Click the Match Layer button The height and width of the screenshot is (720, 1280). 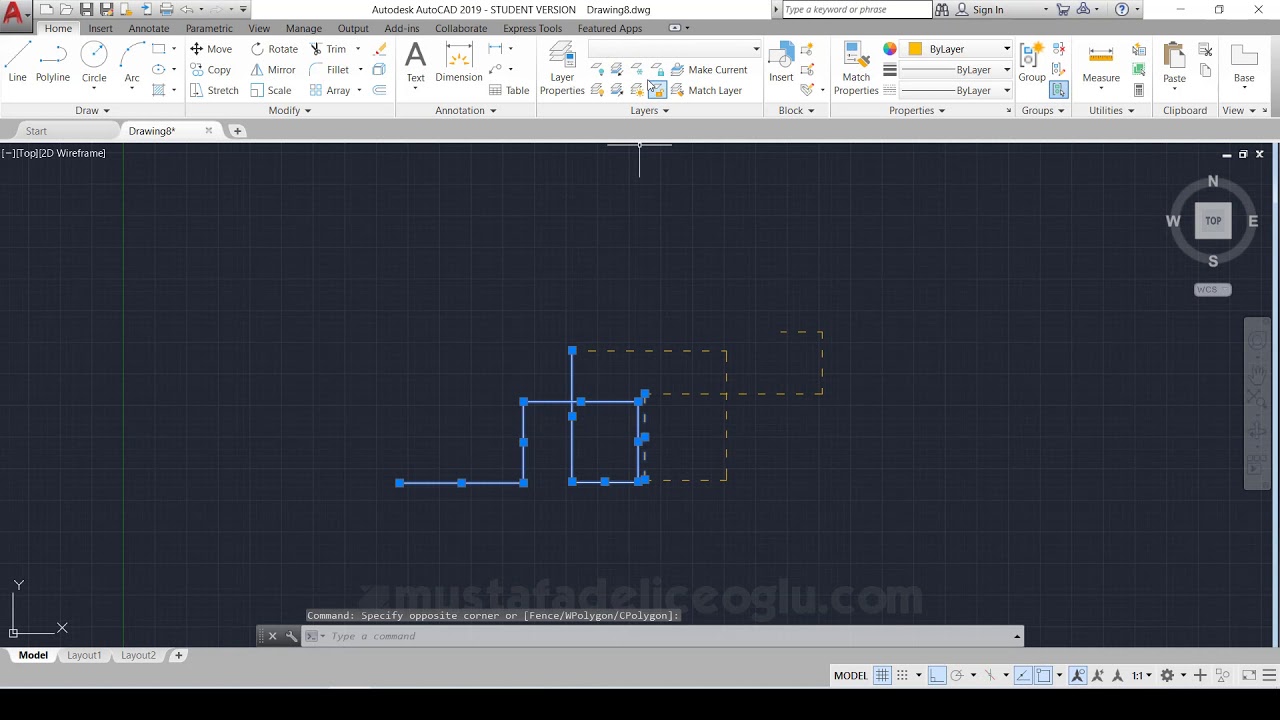click(706, 90)
